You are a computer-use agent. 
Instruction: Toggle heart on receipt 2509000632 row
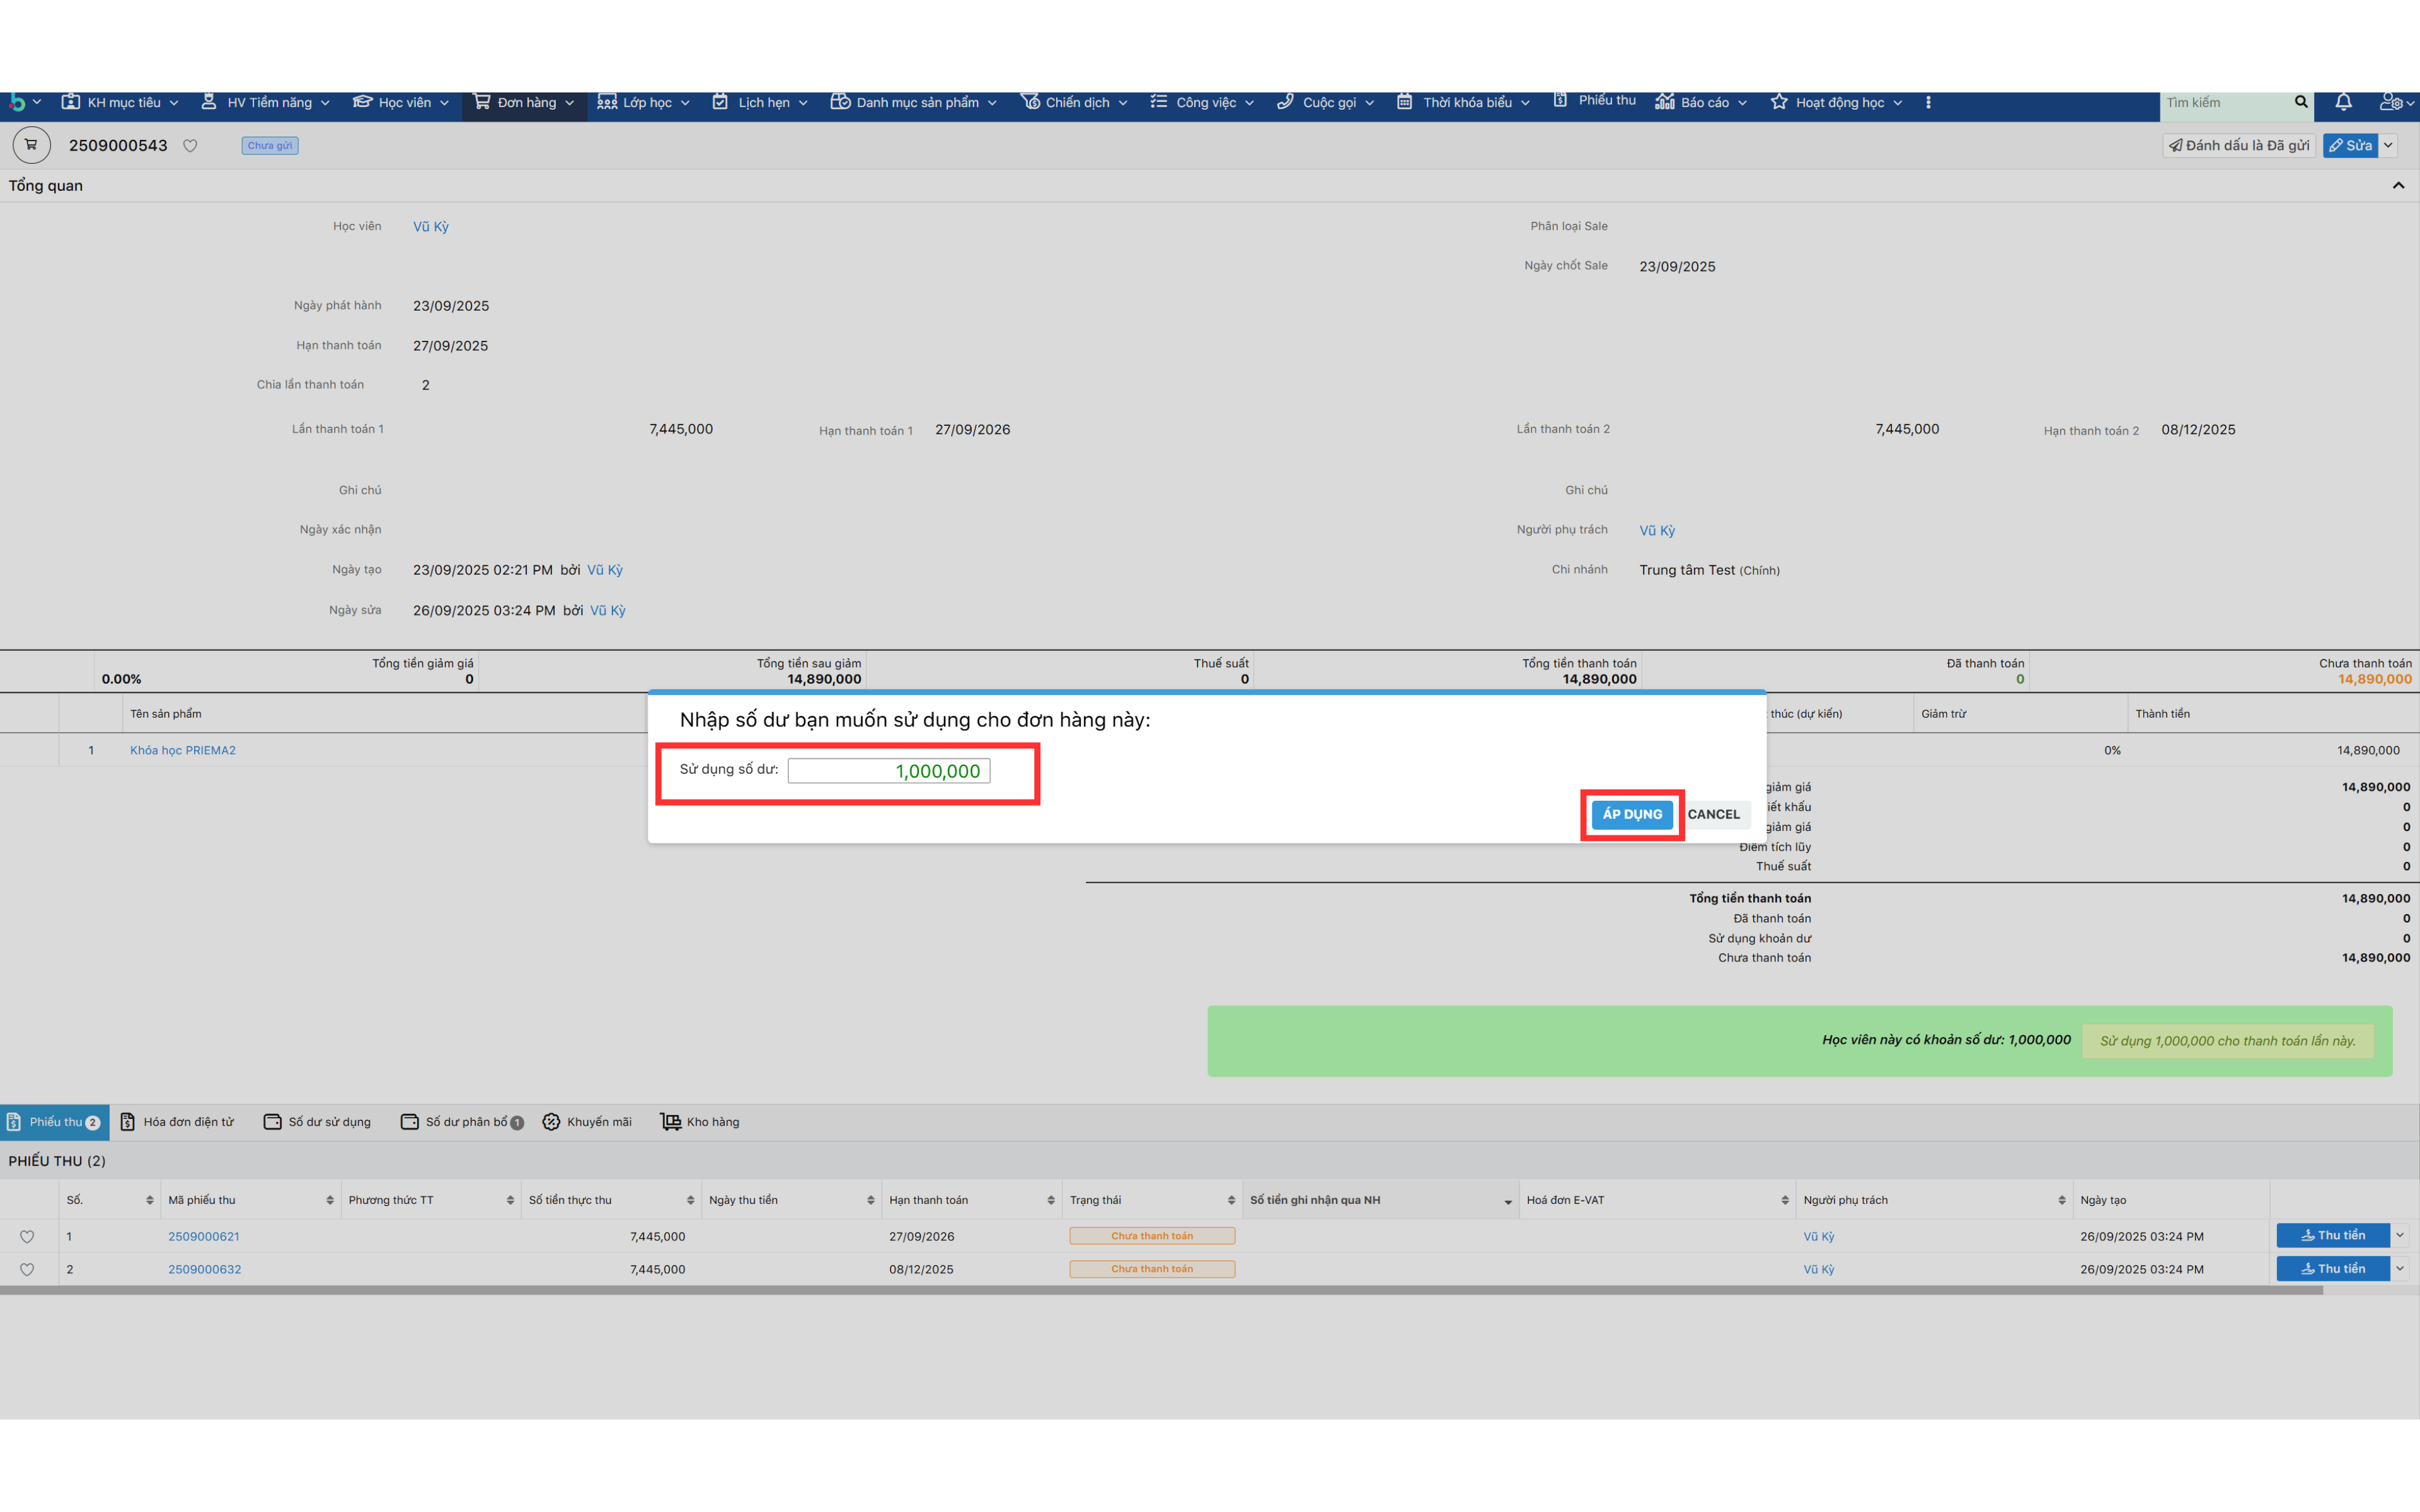click(x=27, y=1270)
